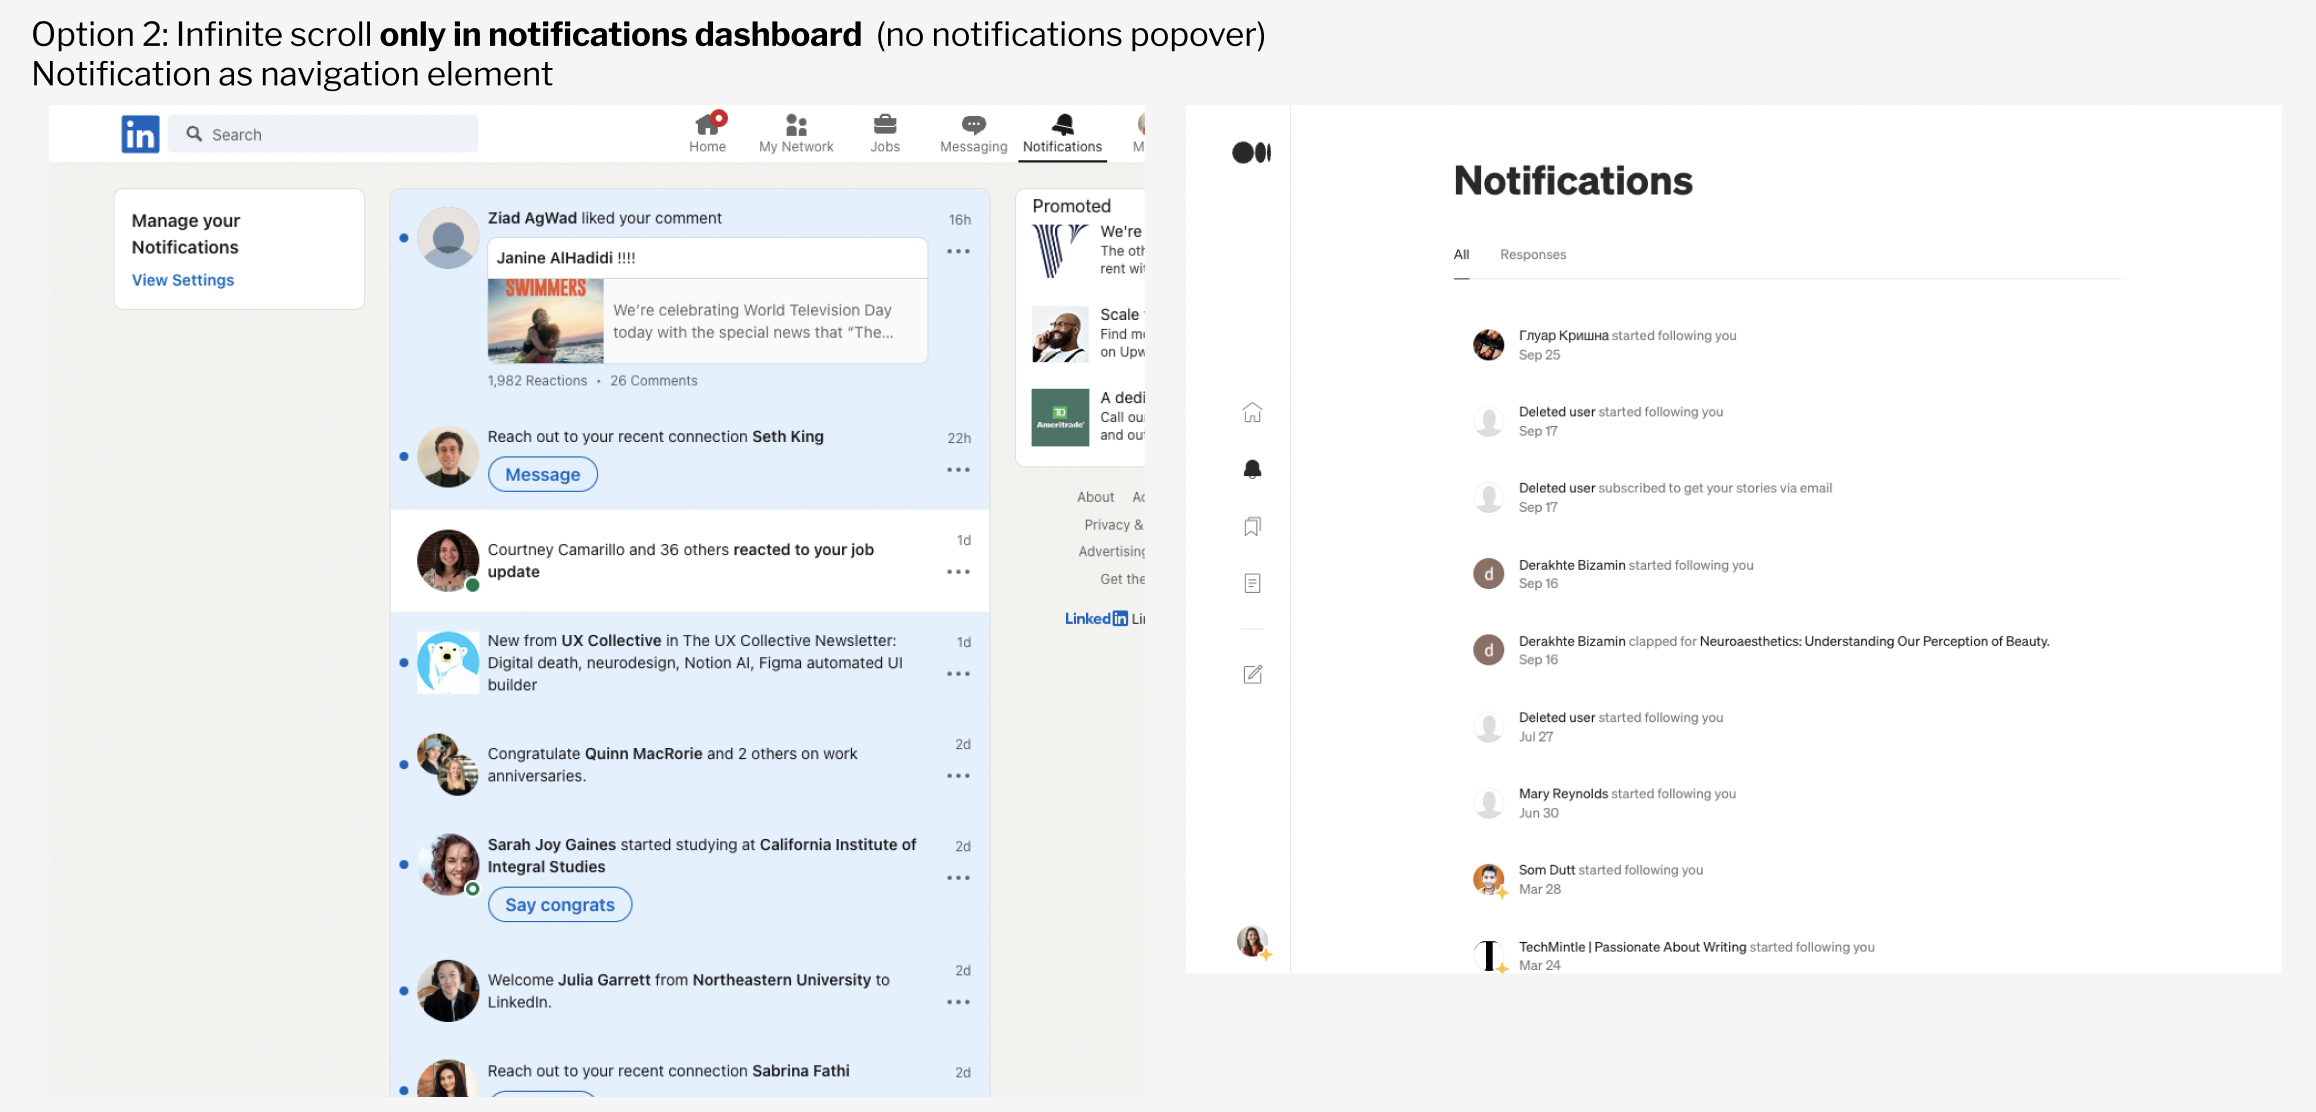
Task: Click the Say congrats button
Action: 559,905
